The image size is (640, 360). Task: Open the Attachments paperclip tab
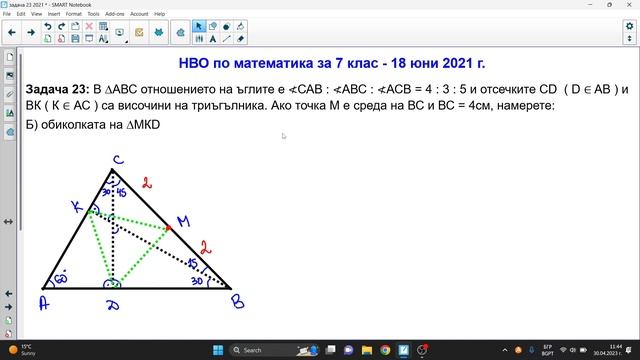[9, 94]
